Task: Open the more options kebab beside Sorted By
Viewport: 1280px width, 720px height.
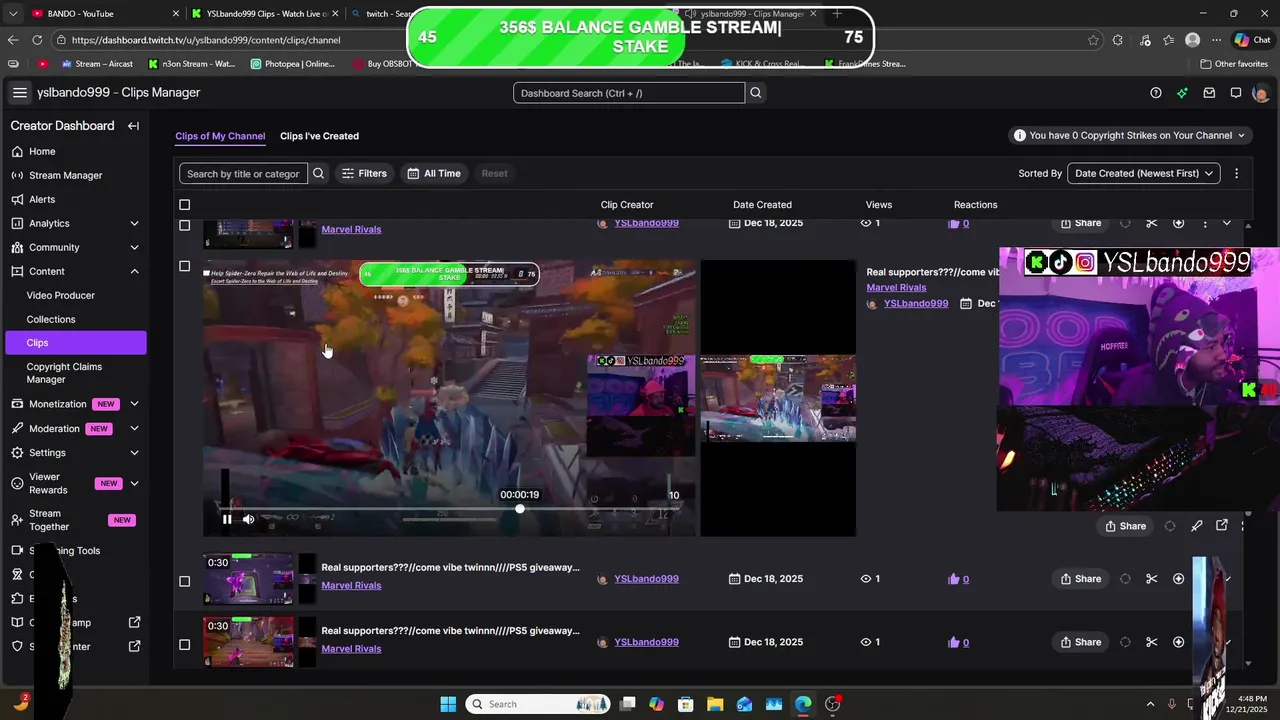Action: 1236,173
